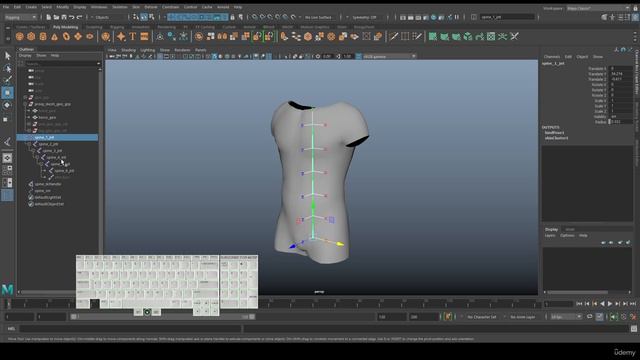Toggle the lock icon beside the Workspace dropdown
This screenshot has width=640, height=360.
point(636,8)
